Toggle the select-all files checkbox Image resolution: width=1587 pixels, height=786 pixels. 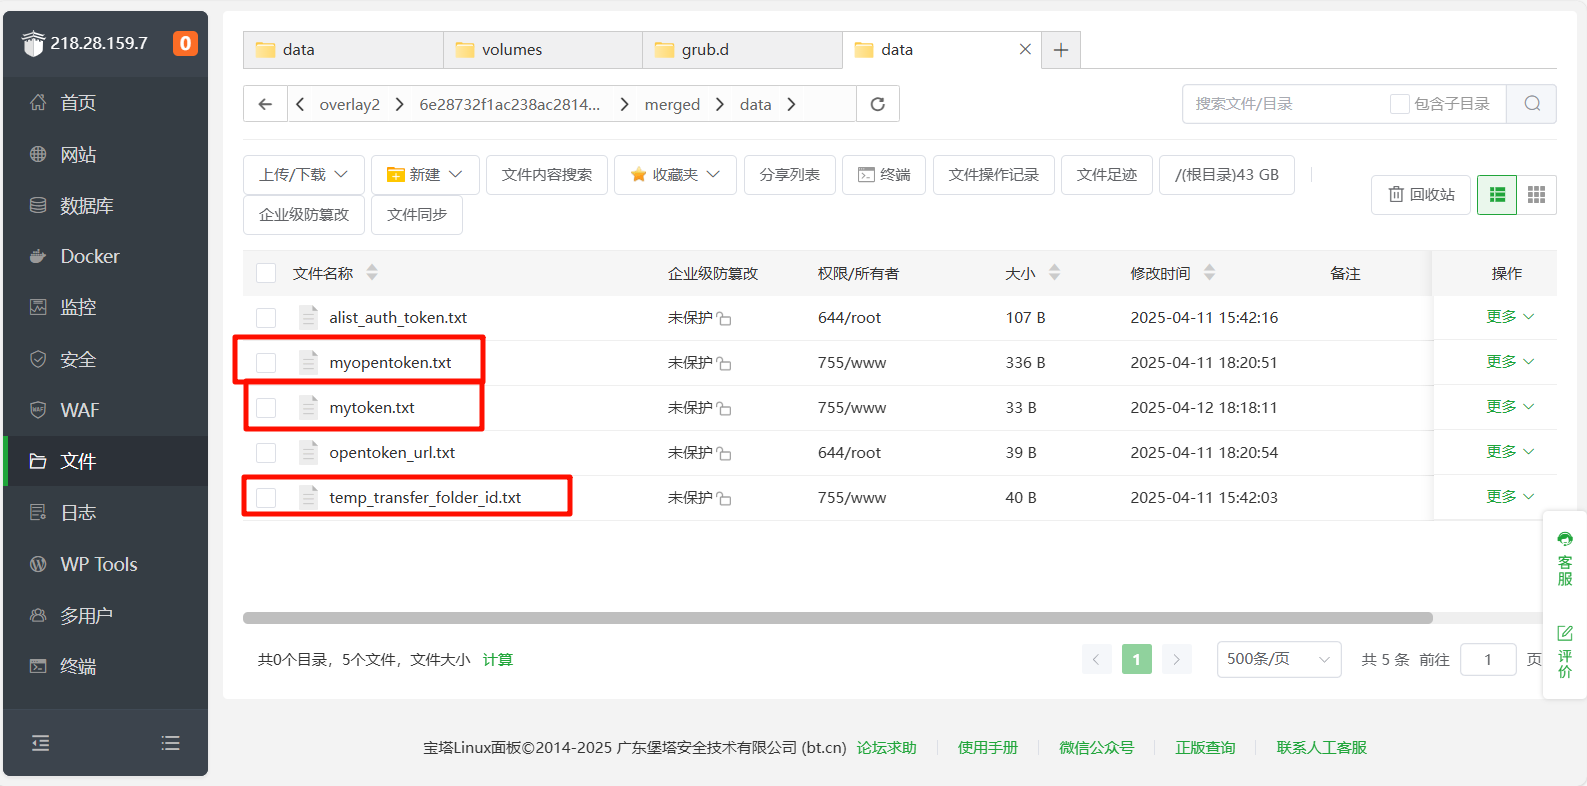[266, 273]
